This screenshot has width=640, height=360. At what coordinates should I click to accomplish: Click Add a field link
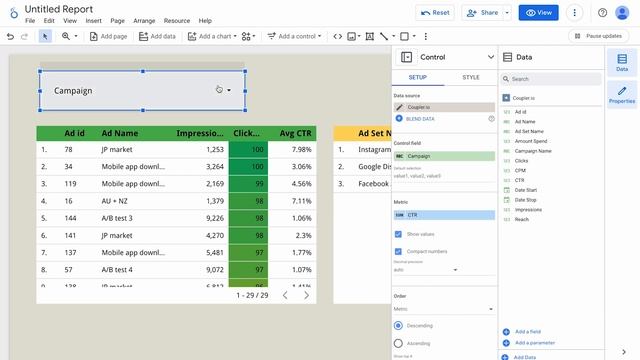[528, 331]
